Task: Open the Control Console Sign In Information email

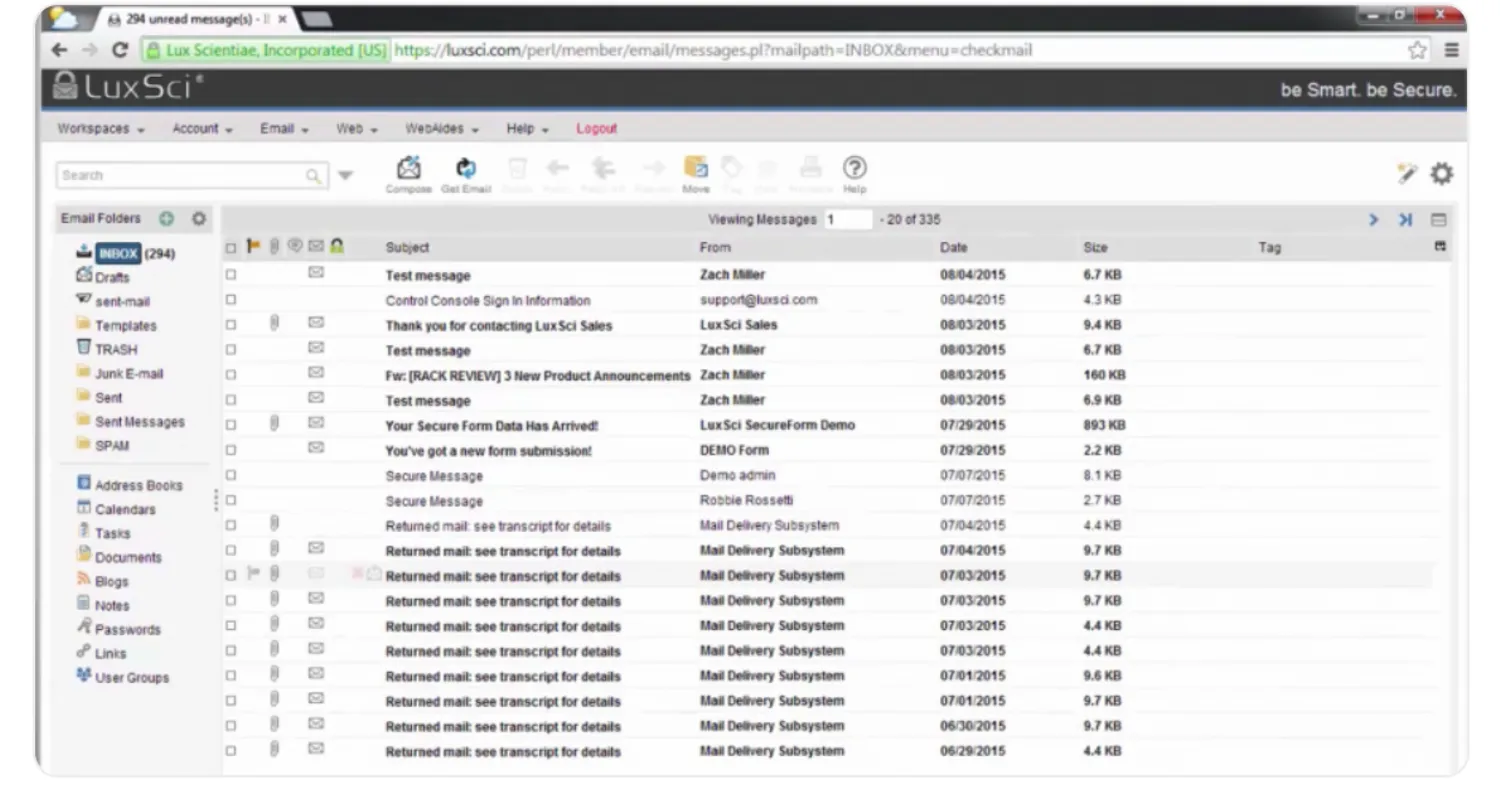Action: point(488,300)
